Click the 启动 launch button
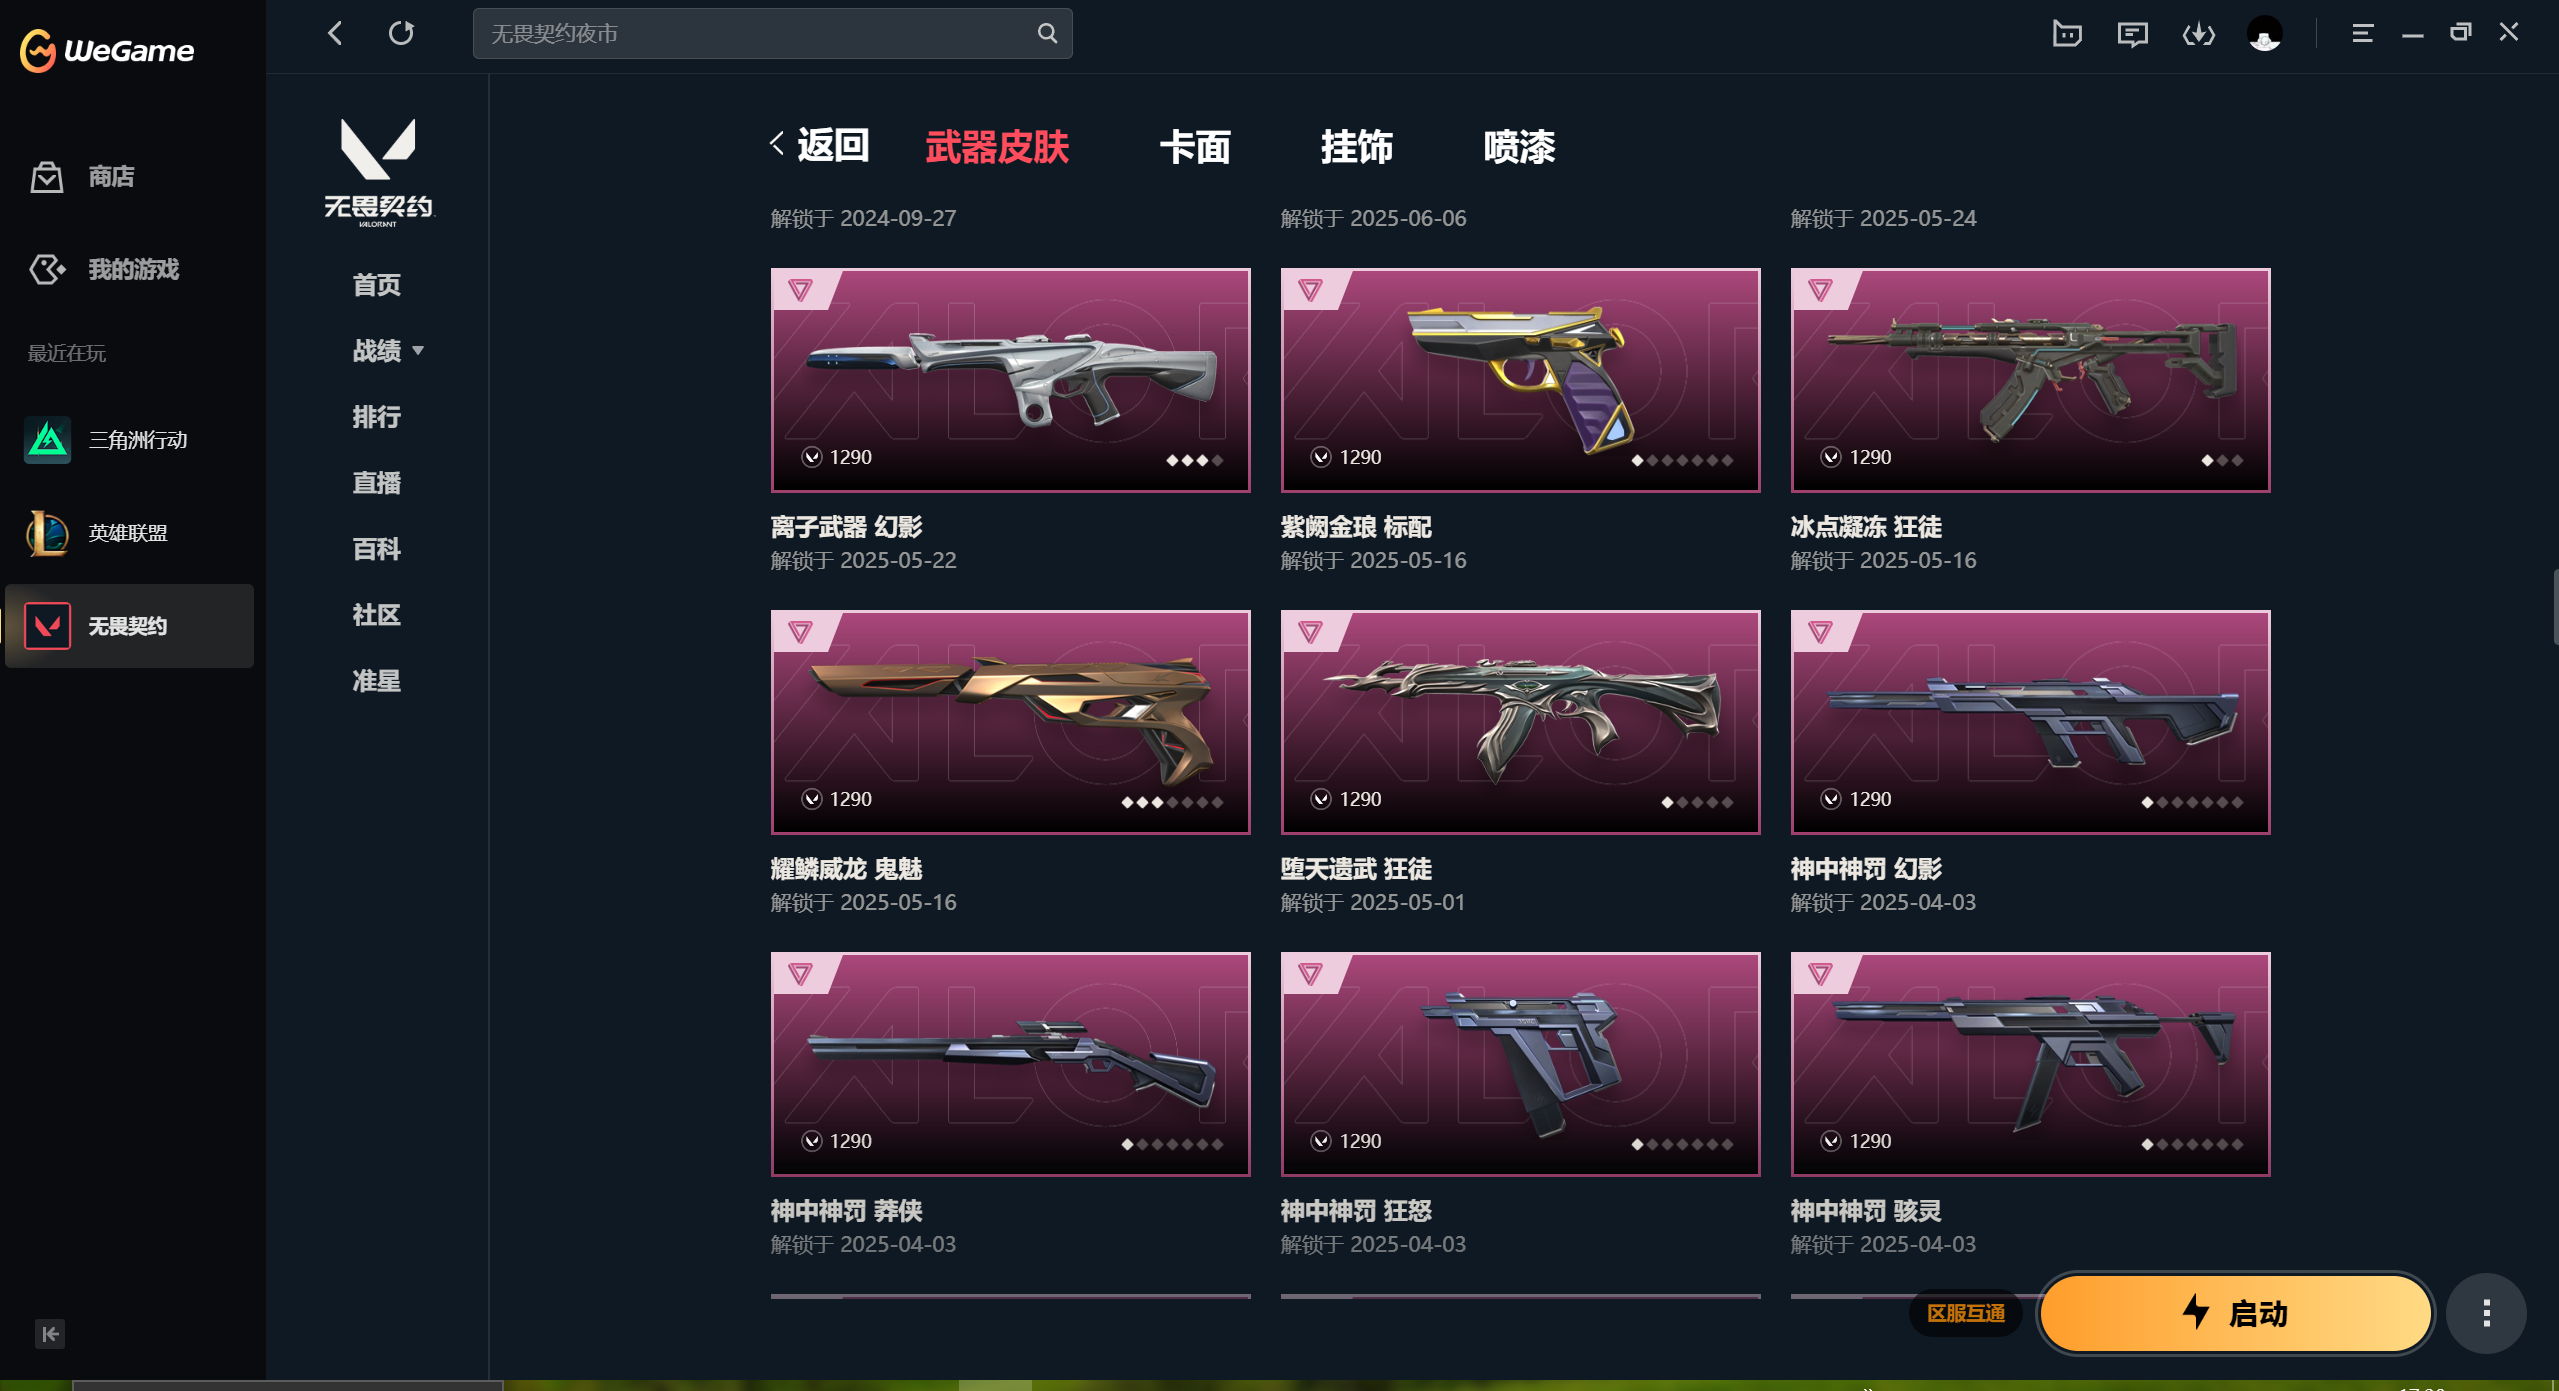 (x=2235, y=1313)
